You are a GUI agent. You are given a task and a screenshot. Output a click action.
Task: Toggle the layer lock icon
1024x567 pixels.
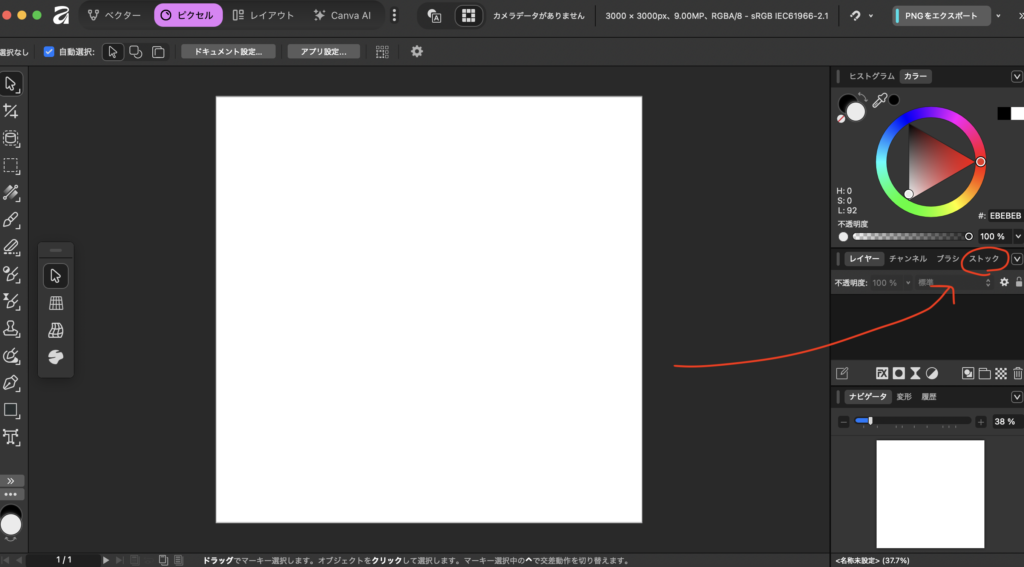click(x=1018, y=283)
